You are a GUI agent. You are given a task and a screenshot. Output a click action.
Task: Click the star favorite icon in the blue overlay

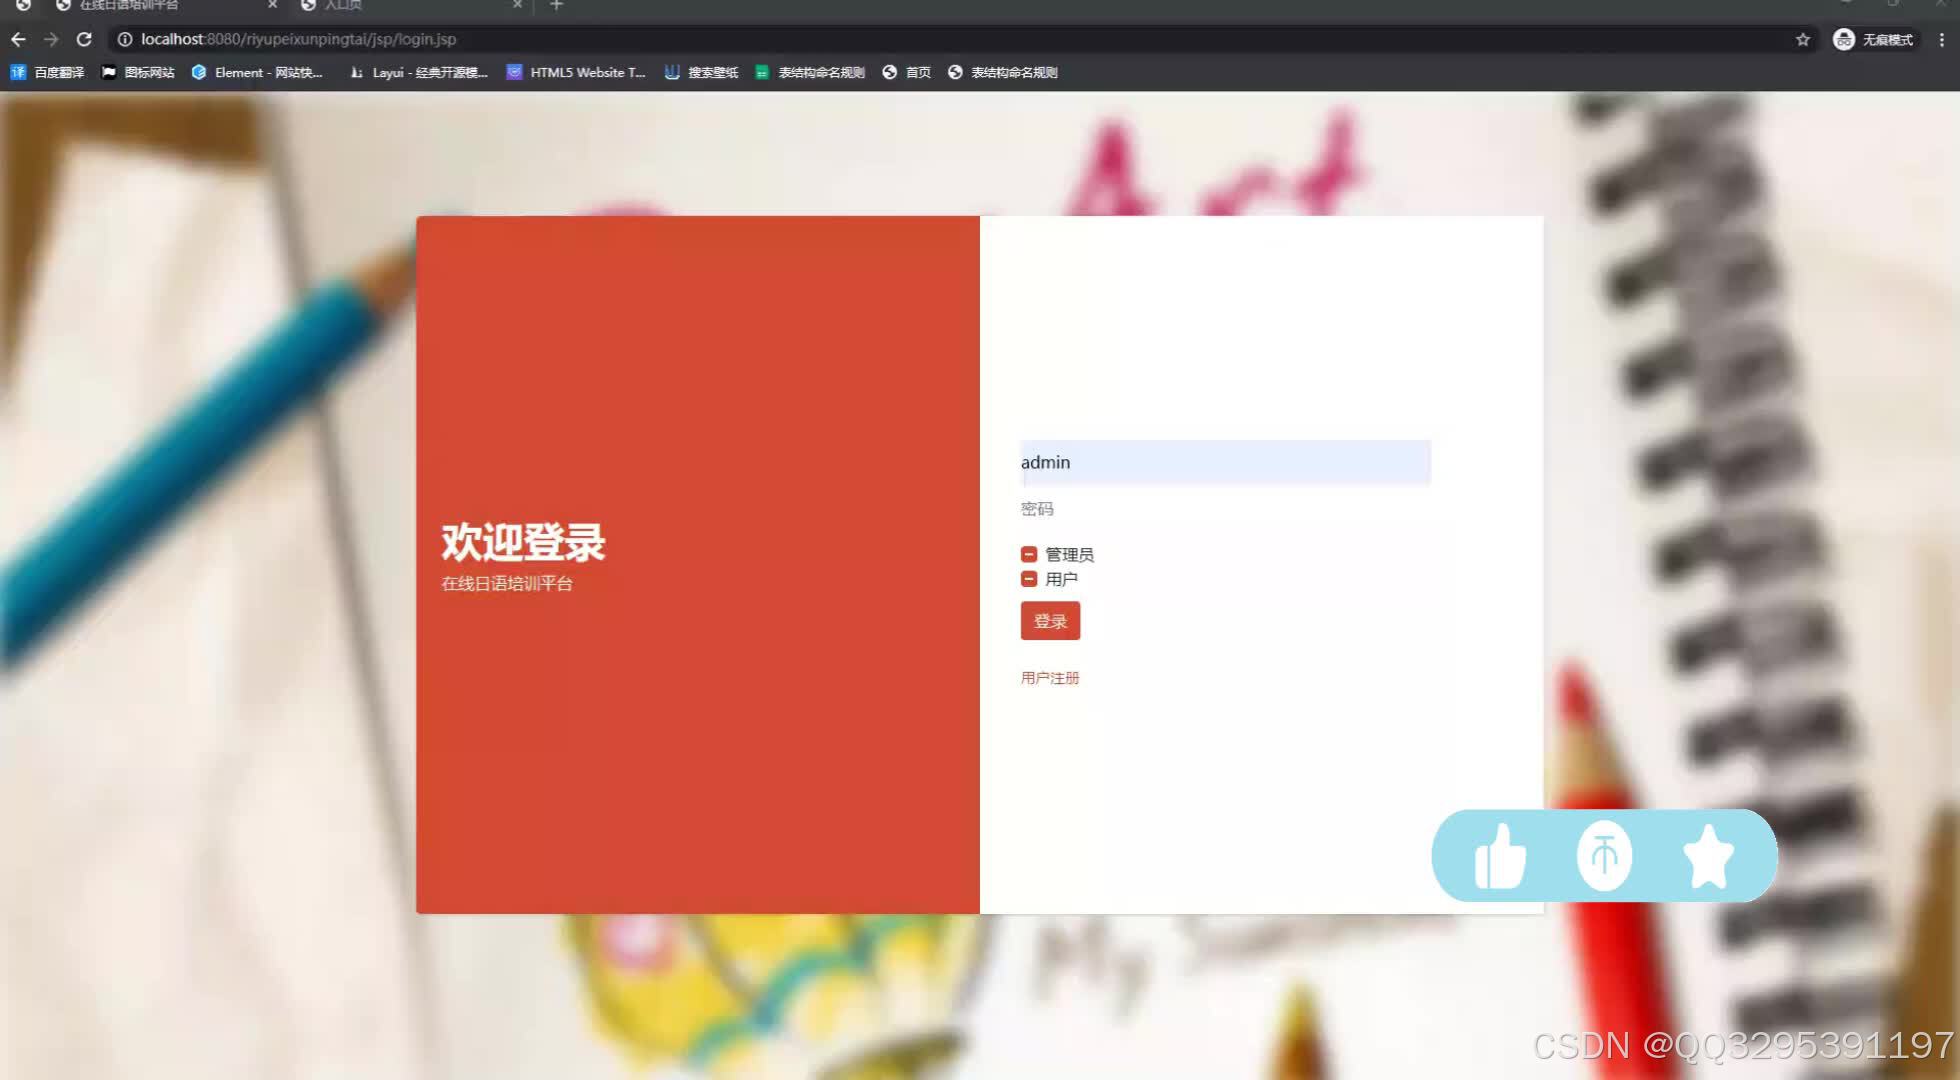(x=1708, y=856)
